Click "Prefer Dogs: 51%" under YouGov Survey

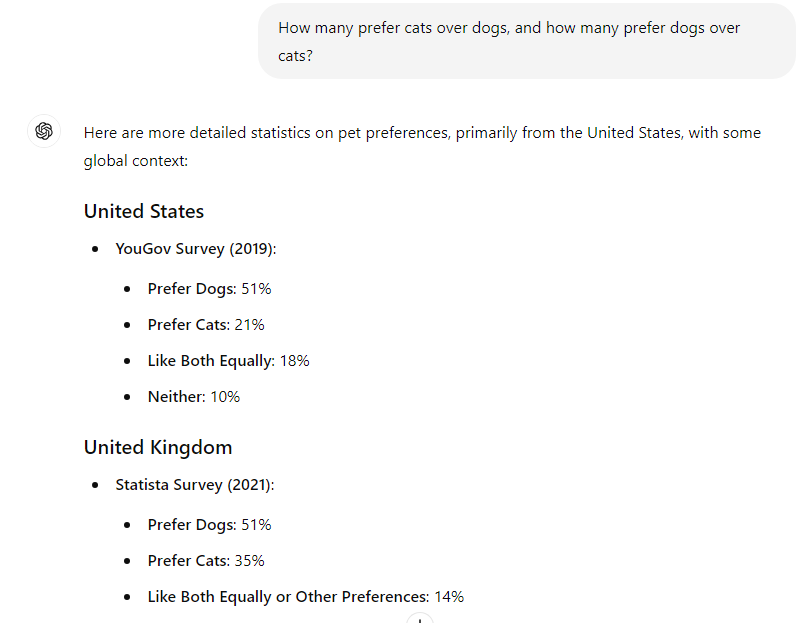pyautogui.click(x=209, y=289)
